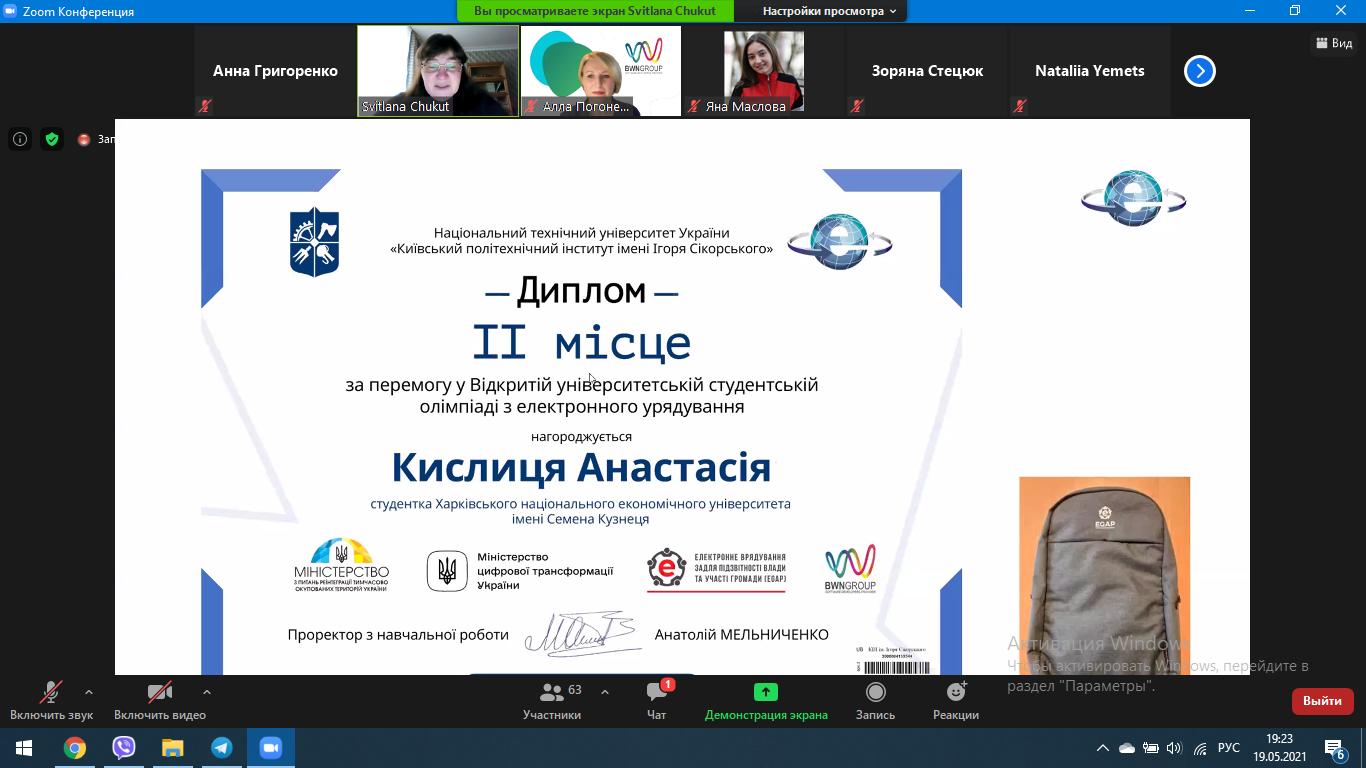Click II місце heading on diploma

click(581, 343)
